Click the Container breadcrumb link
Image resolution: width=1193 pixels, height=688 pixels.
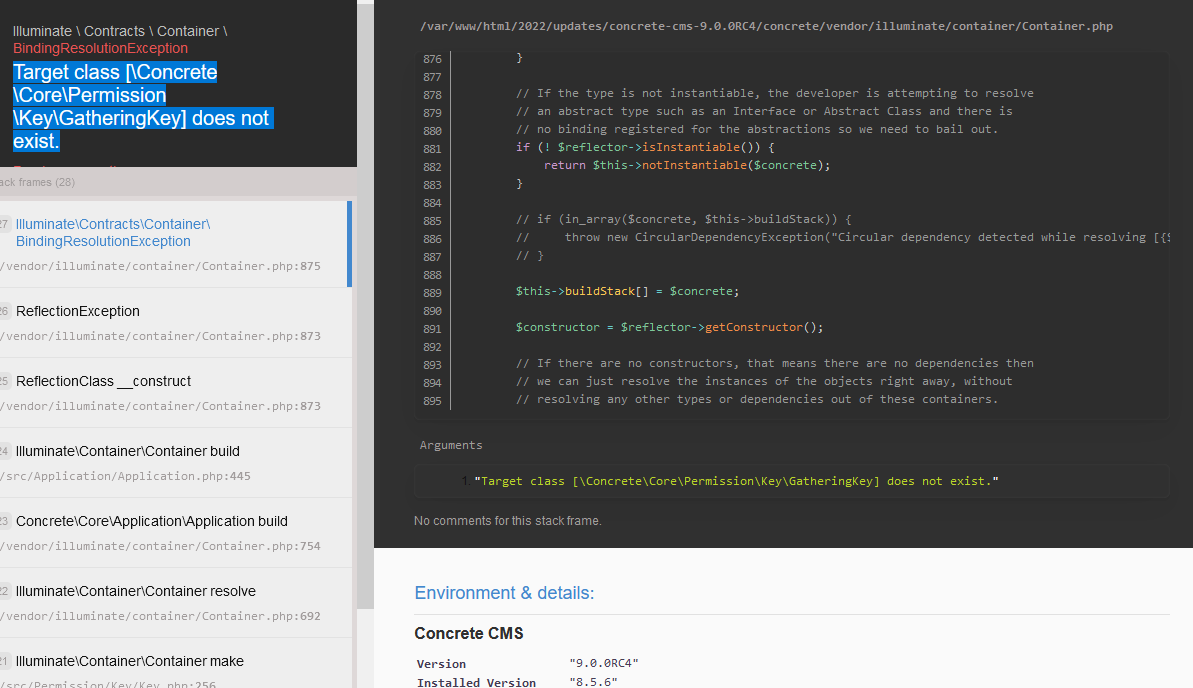click(188, 30)
